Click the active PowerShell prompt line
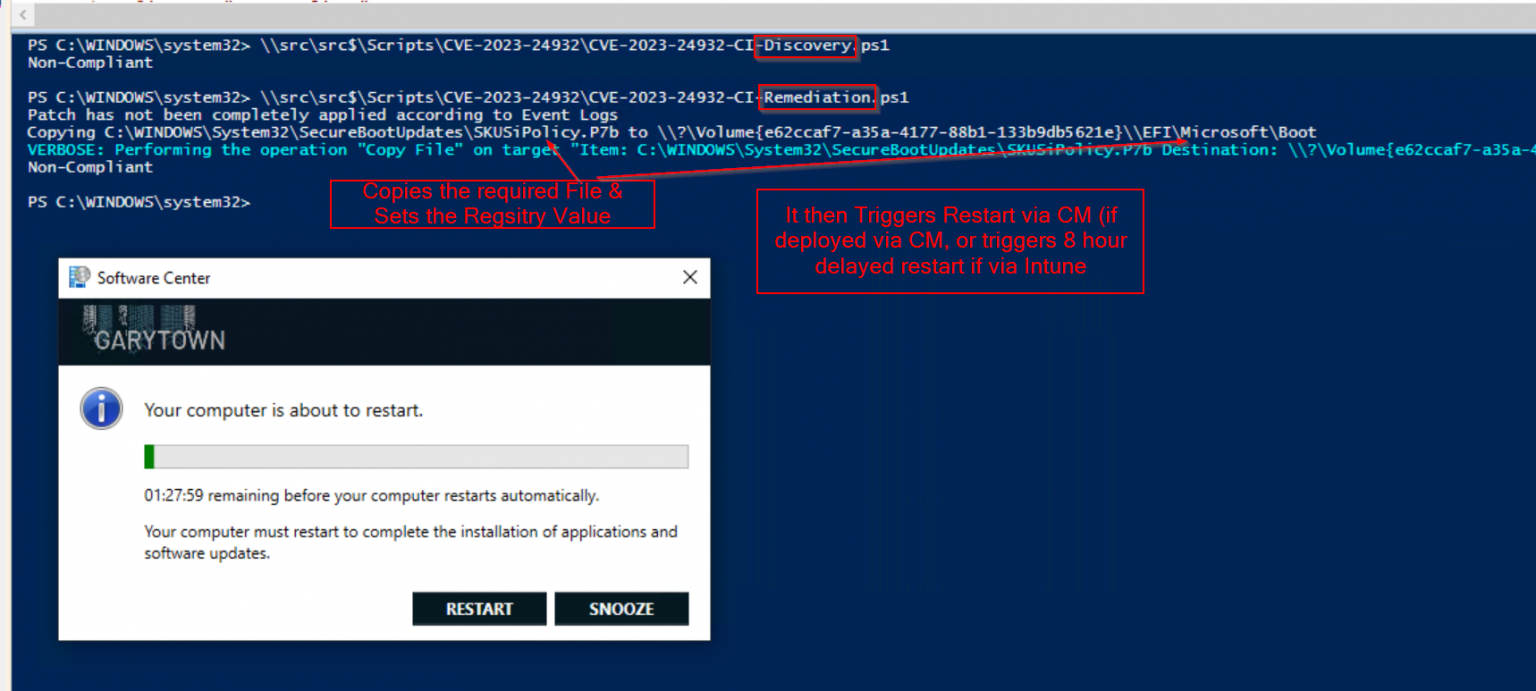 (x=140, y=202)
